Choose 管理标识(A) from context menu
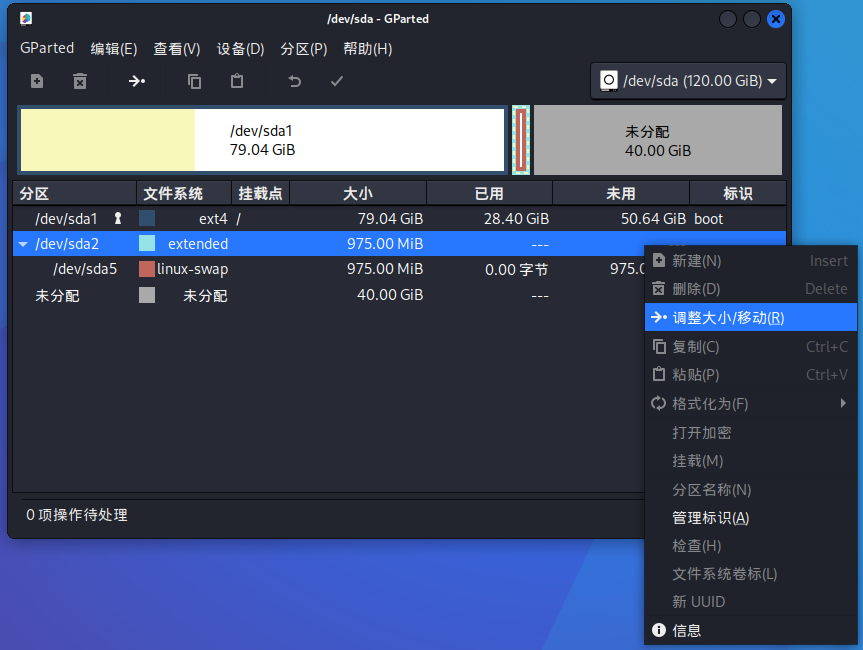Viewport: 863px width, 650px height. [751, 517]
